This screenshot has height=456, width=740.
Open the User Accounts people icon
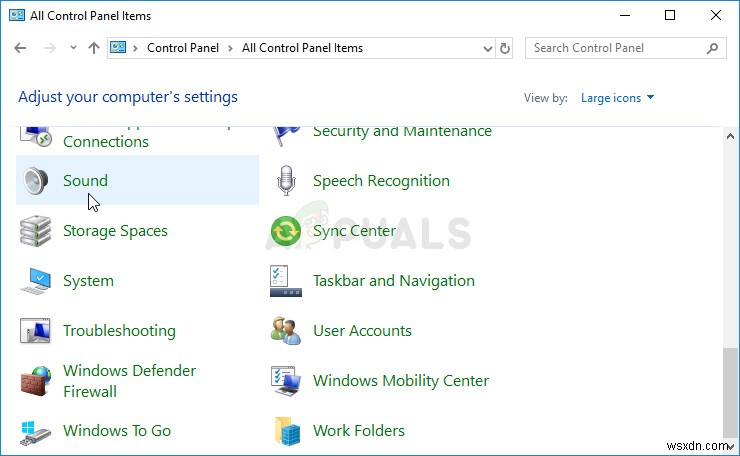coord(286,330)
